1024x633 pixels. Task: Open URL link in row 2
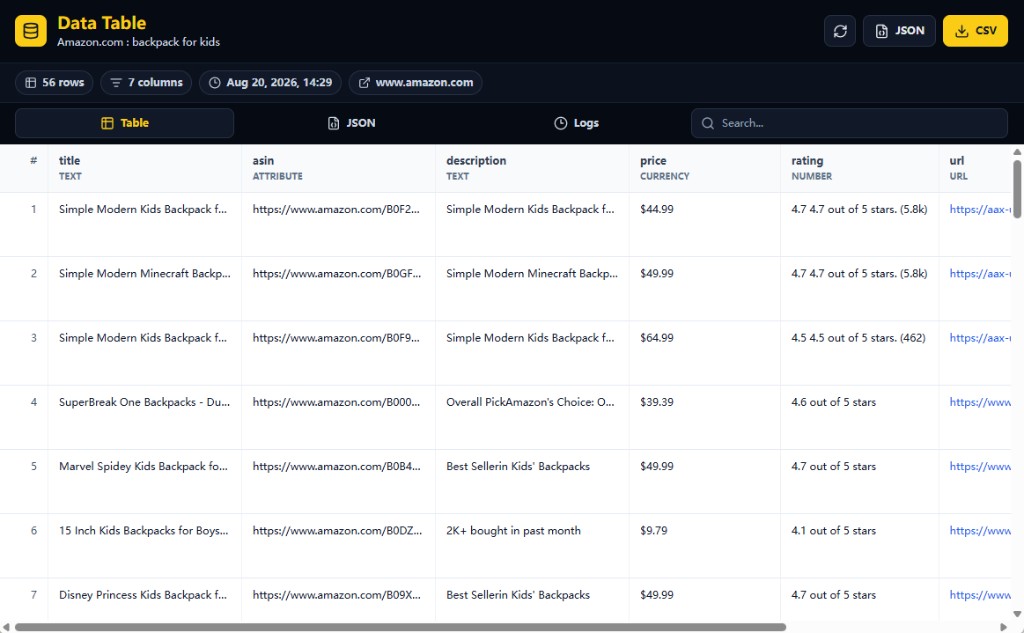(980, 273)
